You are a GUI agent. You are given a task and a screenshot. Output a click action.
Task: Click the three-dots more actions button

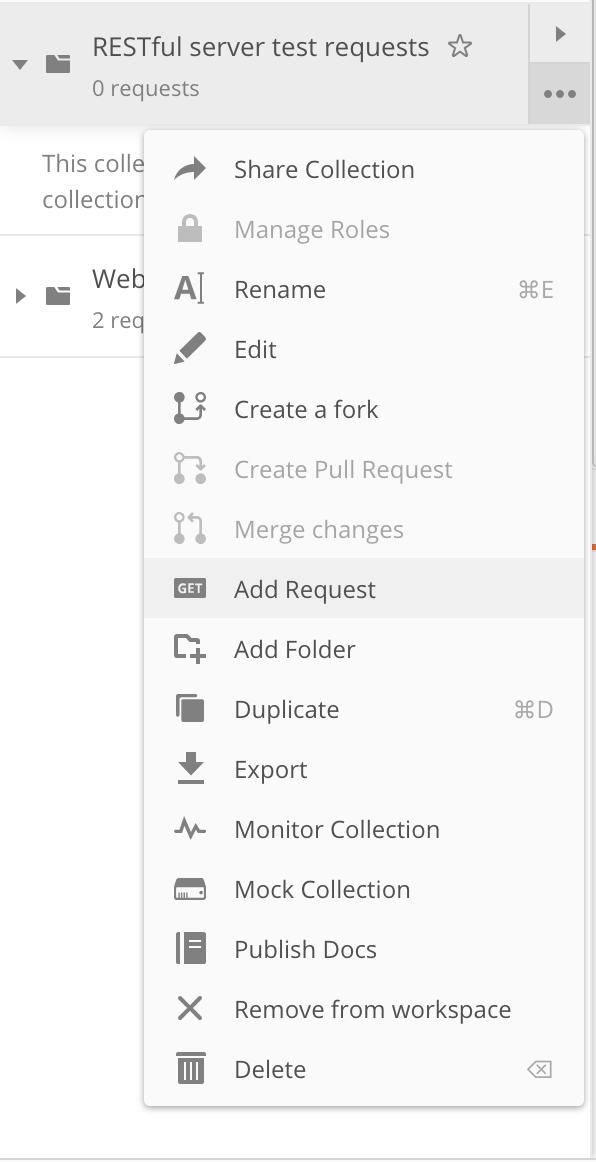[x=560, y=94]
